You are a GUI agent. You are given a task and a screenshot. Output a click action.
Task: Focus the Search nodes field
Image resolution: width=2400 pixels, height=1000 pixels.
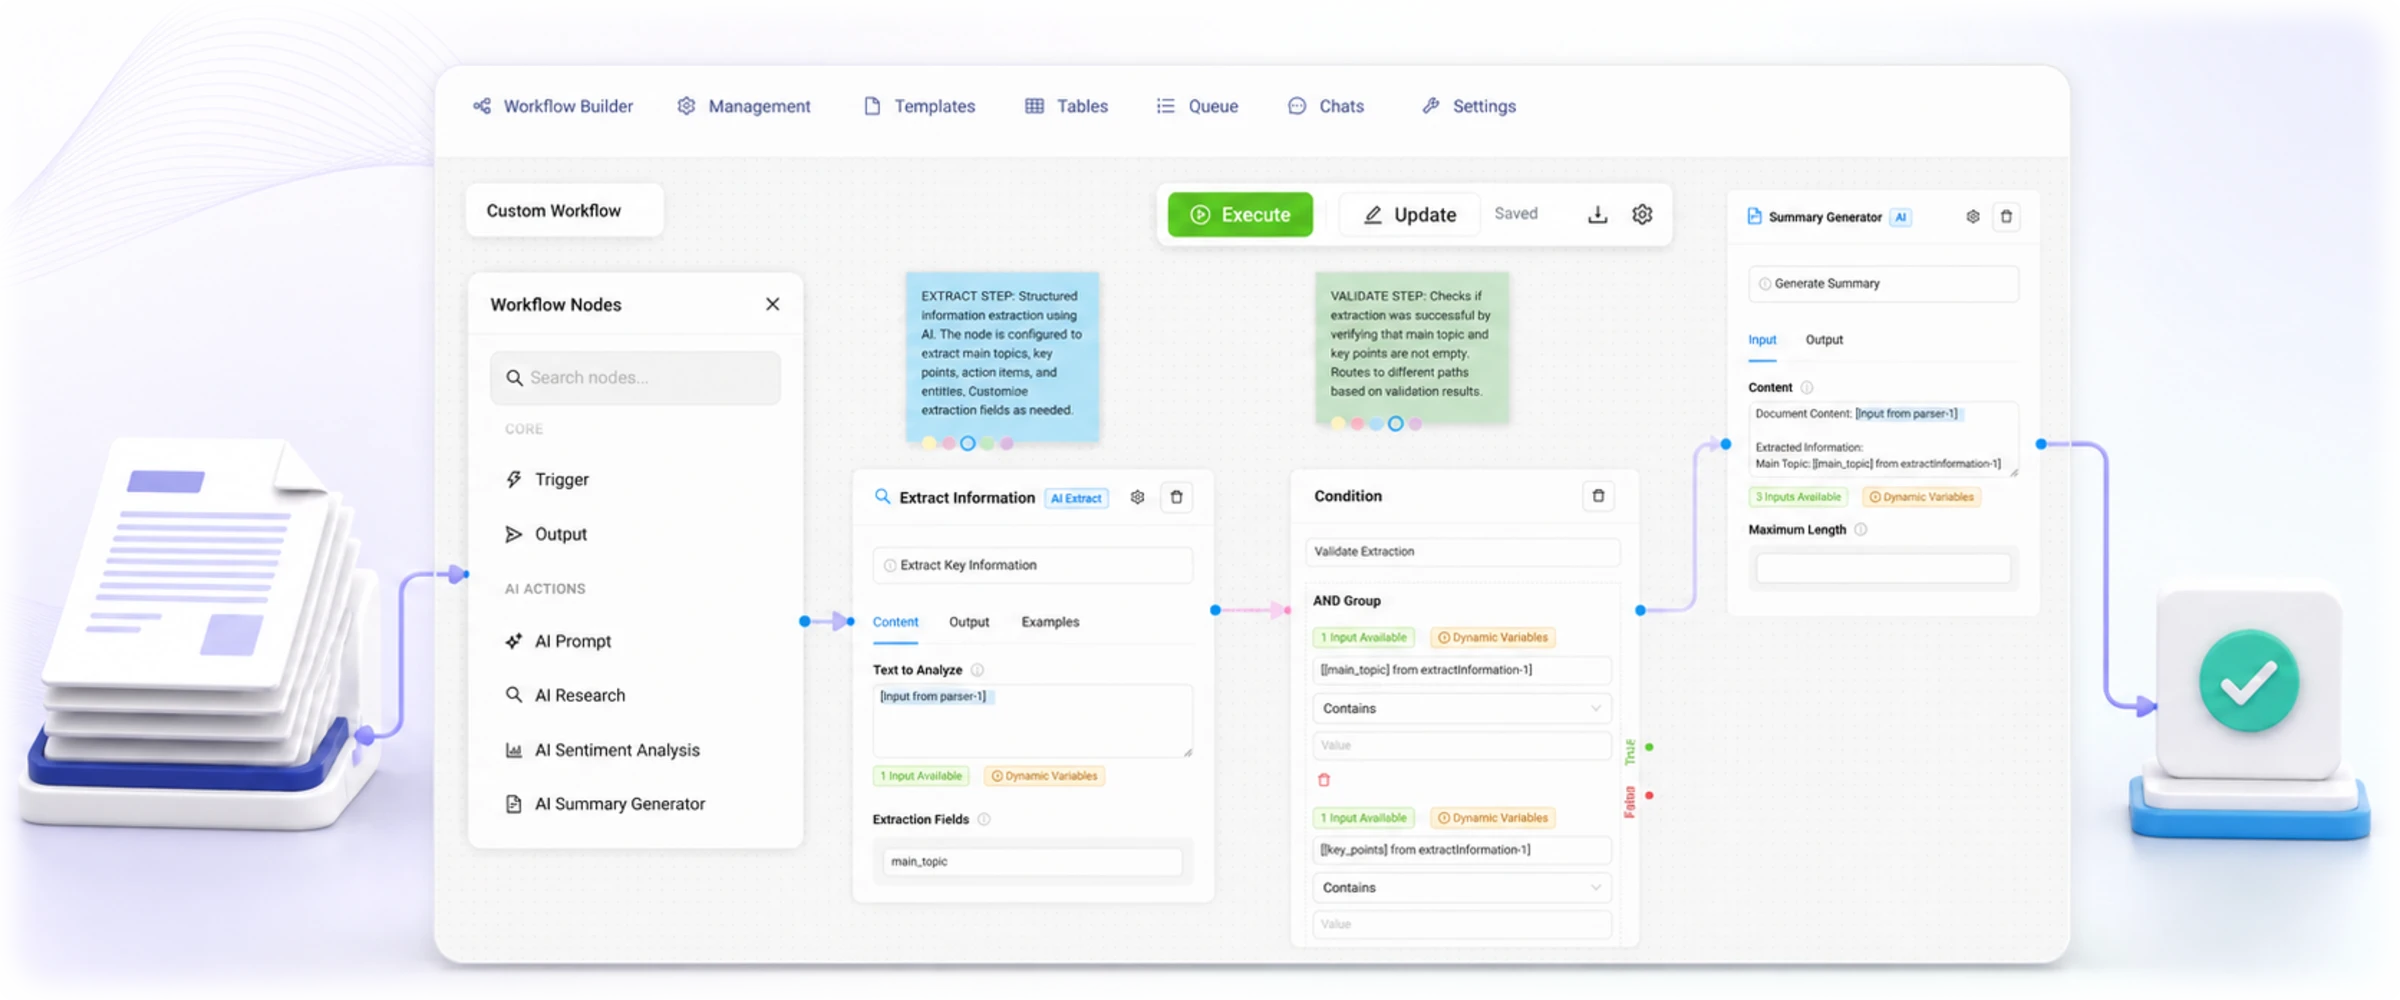[x=636, y=378]
